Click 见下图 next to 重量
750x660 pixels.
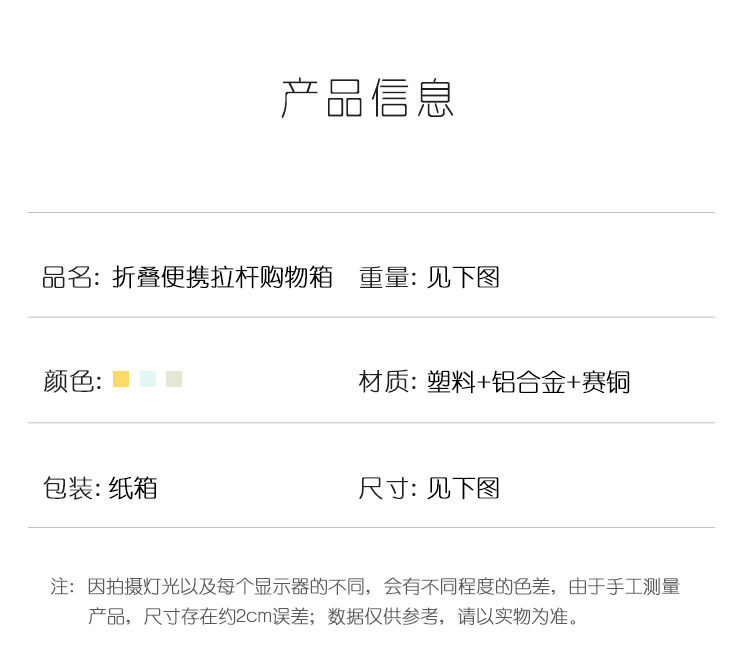(x=463, y=277)
